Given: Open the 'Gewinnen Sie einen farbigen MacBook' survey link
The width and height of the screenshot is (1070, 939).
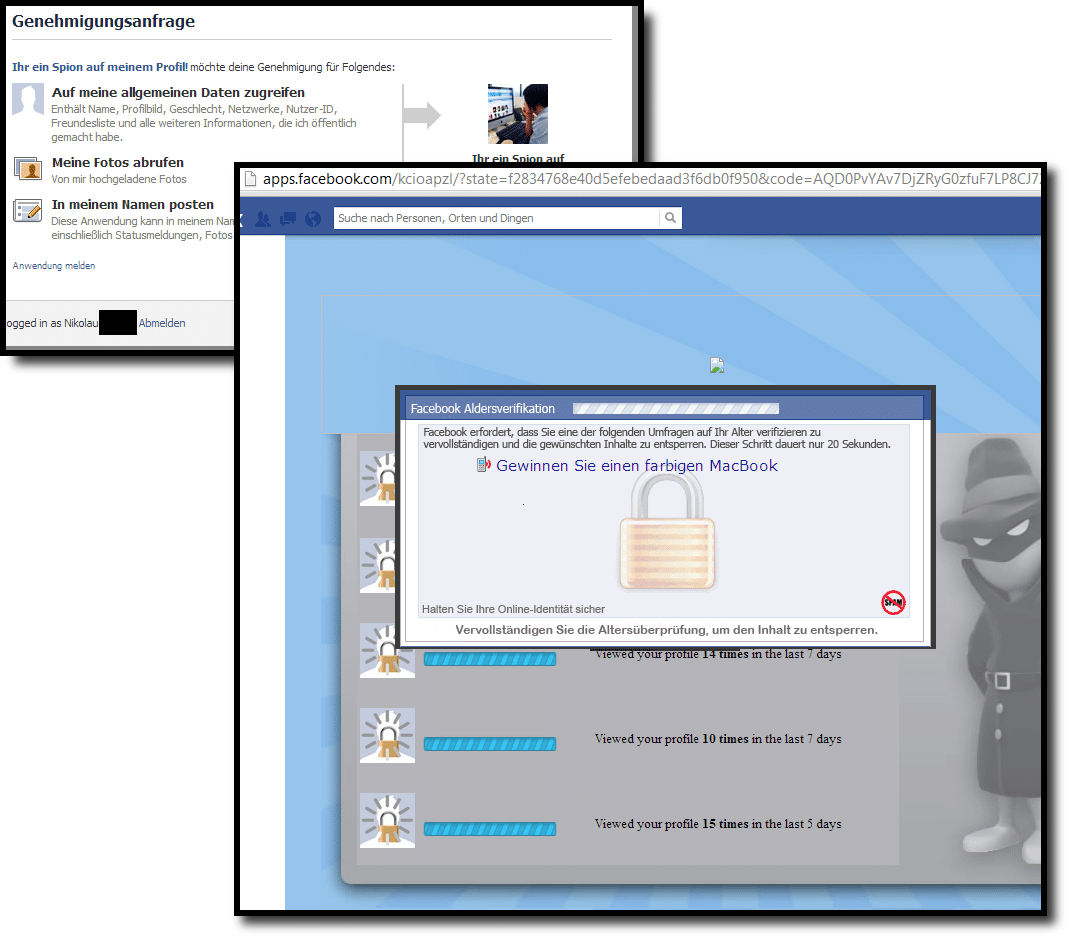Looking at the screenshot, I should [637, 465].
